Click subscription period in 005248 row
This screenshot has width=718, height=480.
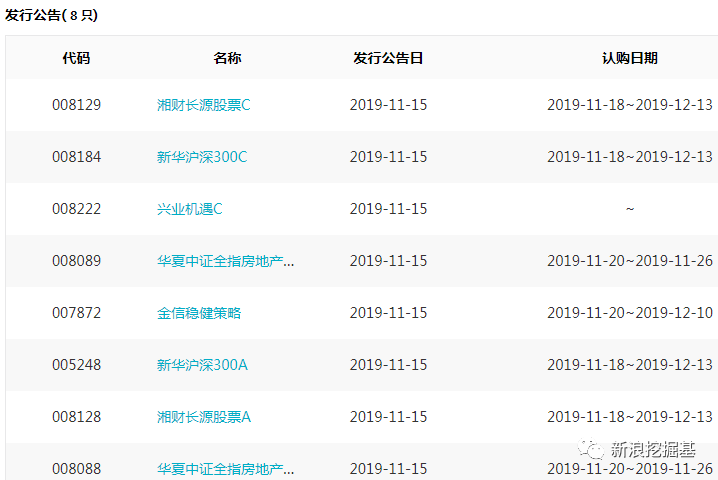coord(630,365)
